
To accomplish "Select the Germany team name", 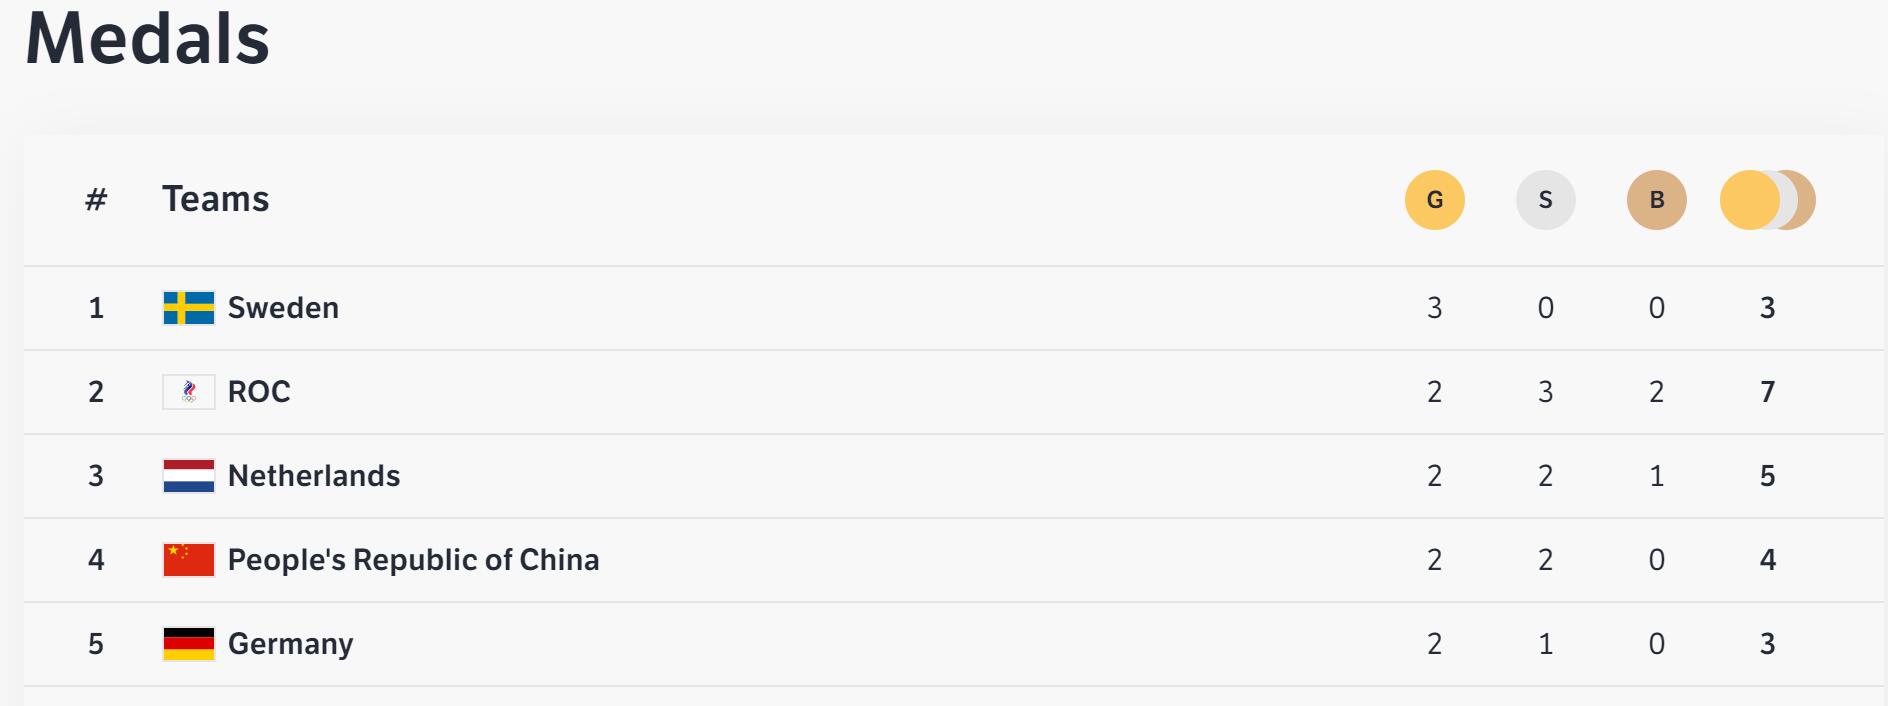I will click(x=290, y=644).
